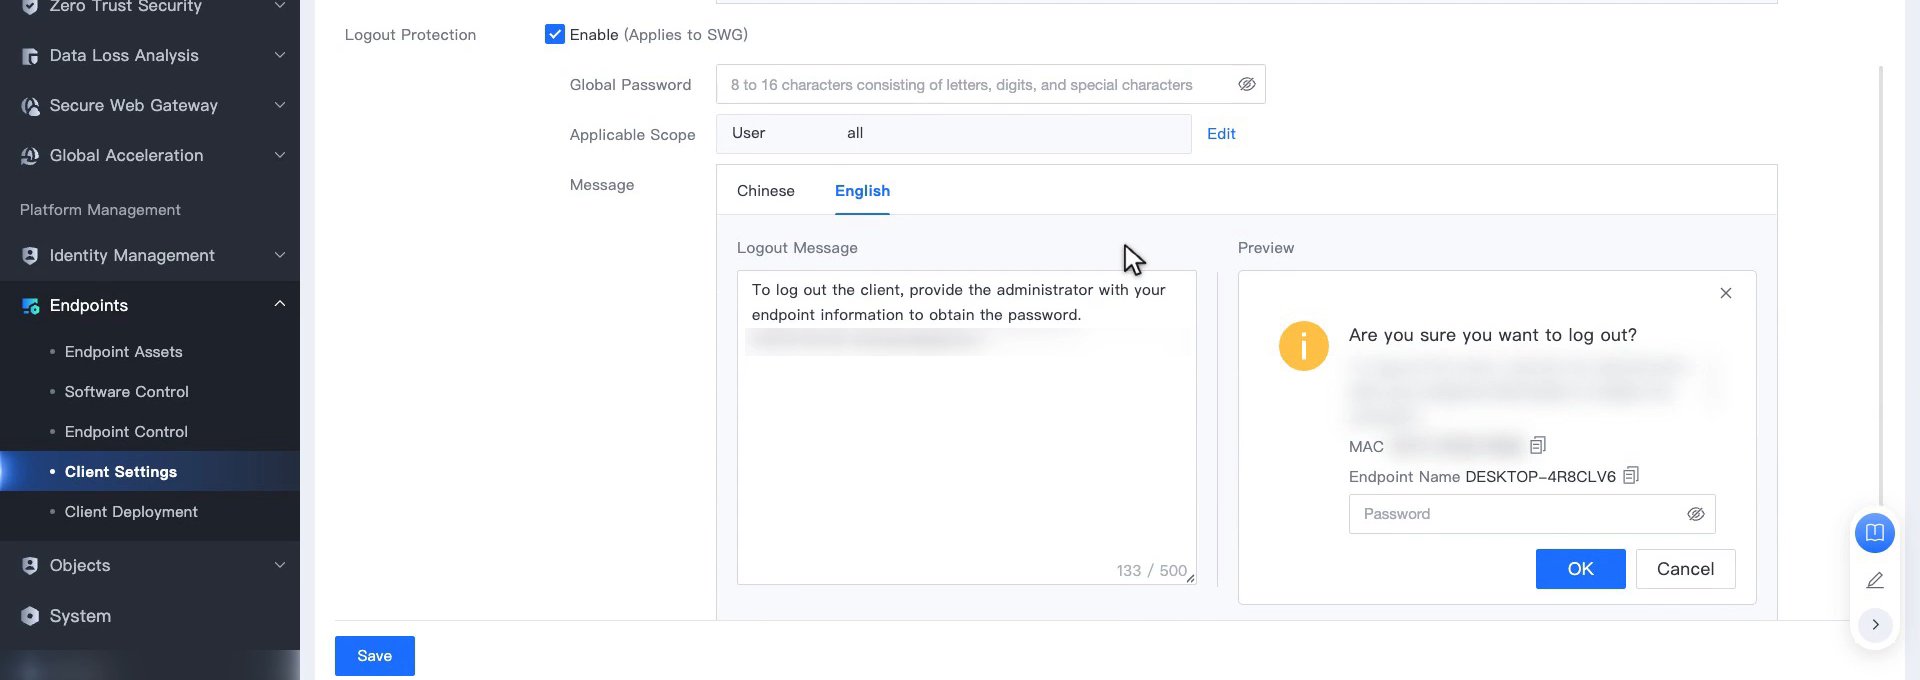Viewport: 1920px width, 680px height.
Task: Open the feedback pencil floating icon
Action: (1875, 580)
